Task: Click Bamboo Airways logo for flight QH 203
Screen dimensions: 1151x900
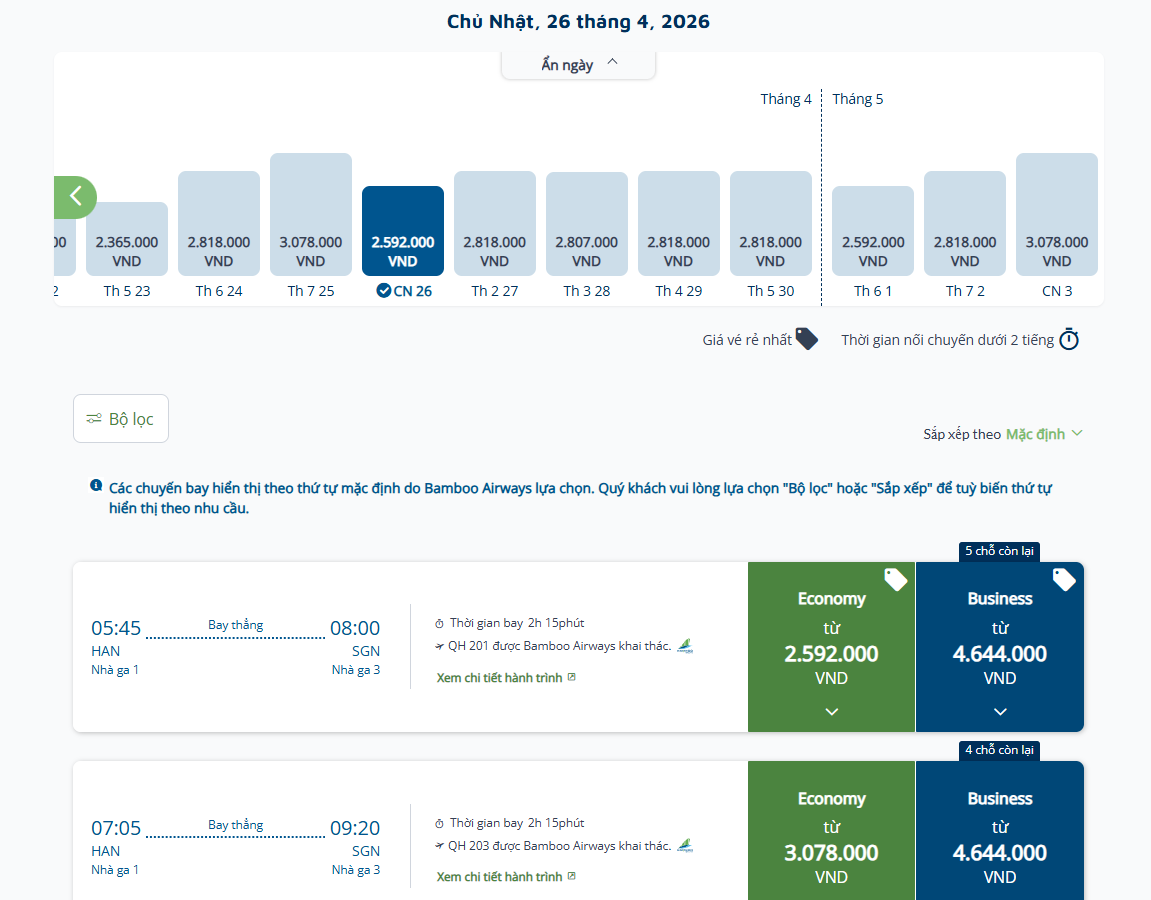Action: (x=685, y=846)
